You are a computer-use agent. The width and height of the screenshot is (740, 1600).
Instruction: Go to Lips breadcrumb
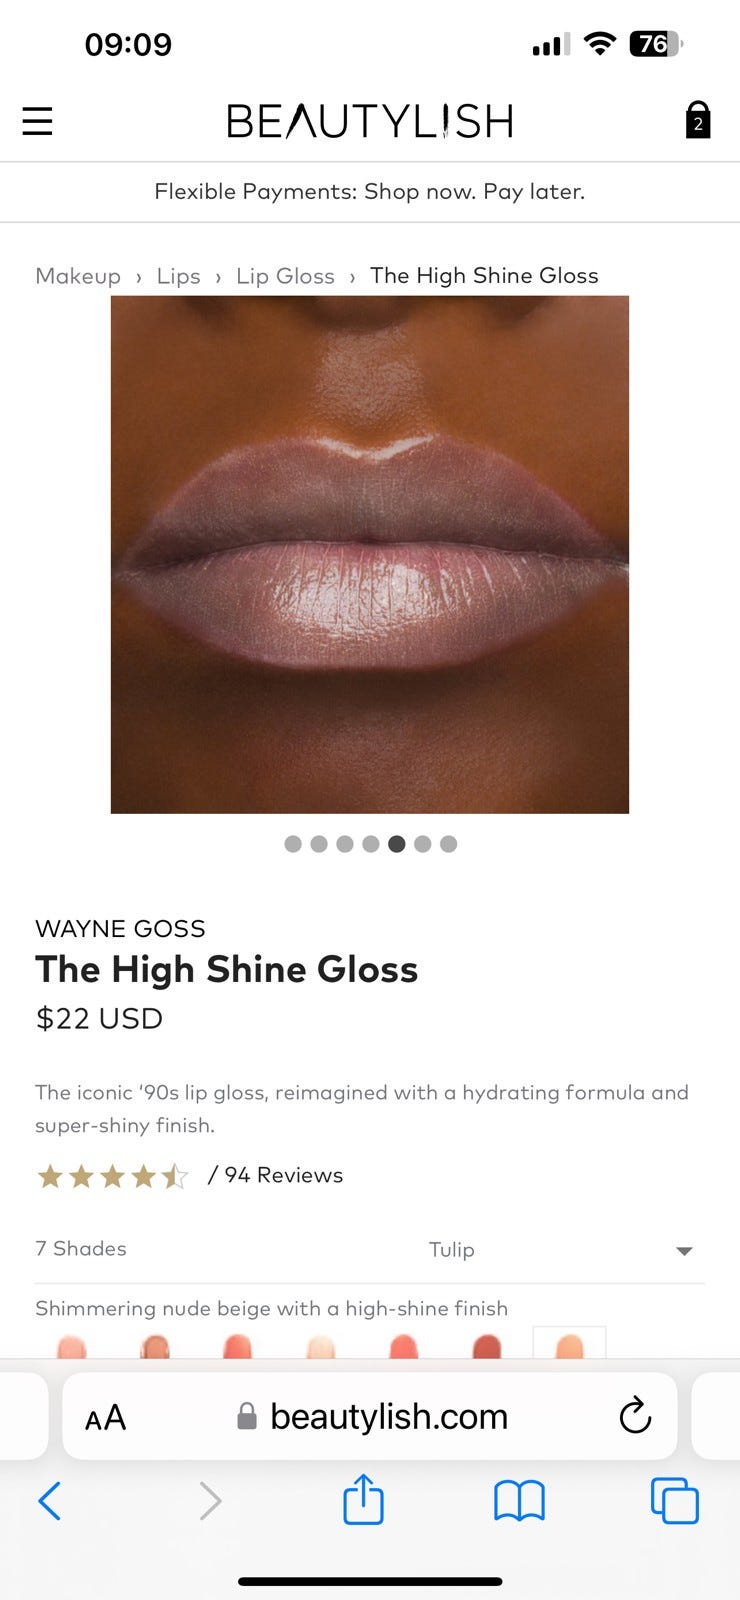click(178, 276)
